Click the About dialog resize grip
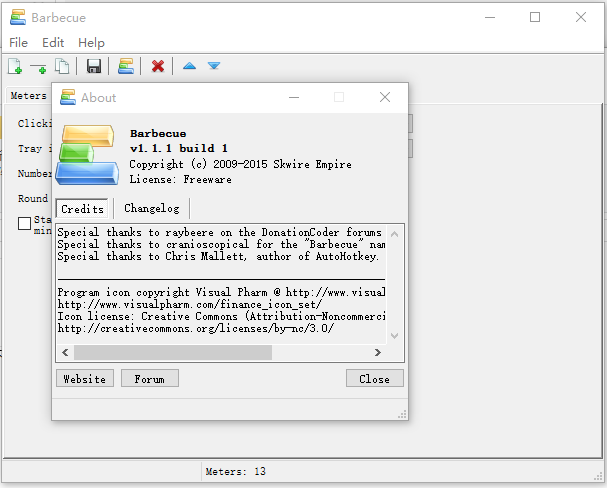This screenshot has width=607, height=488. pos(402,414)
